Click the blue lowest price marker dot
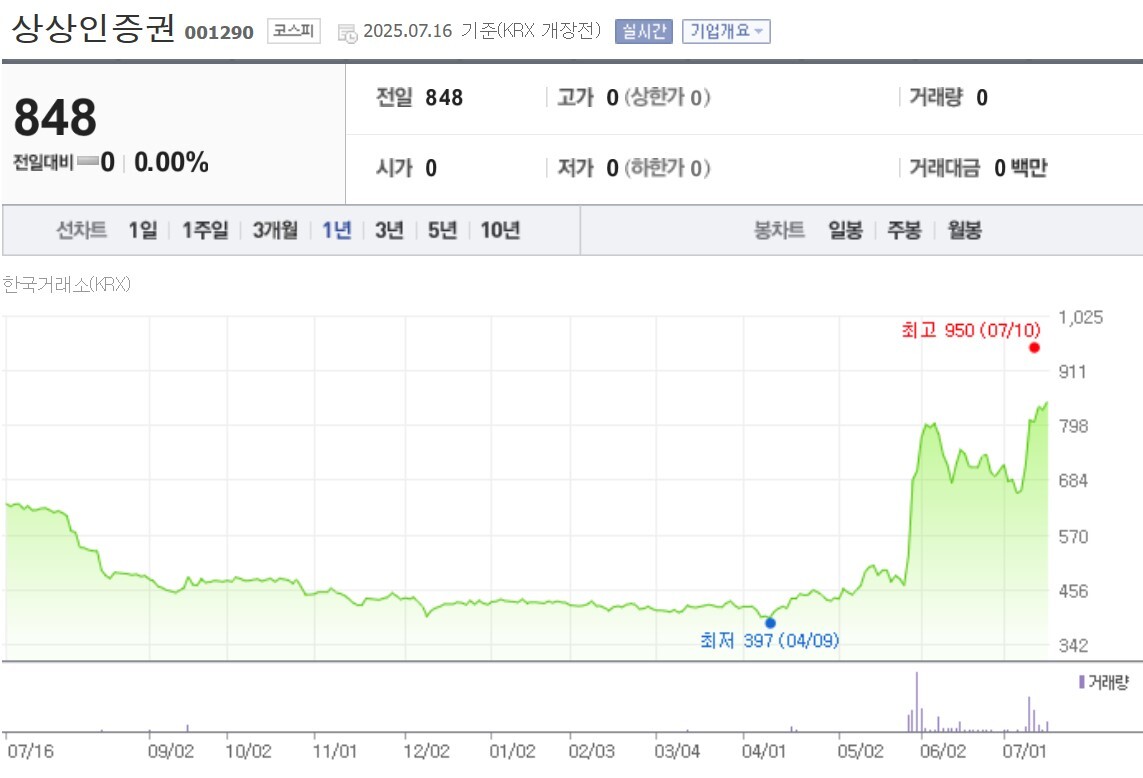The image size is (1143, 778). coord(770,622)
